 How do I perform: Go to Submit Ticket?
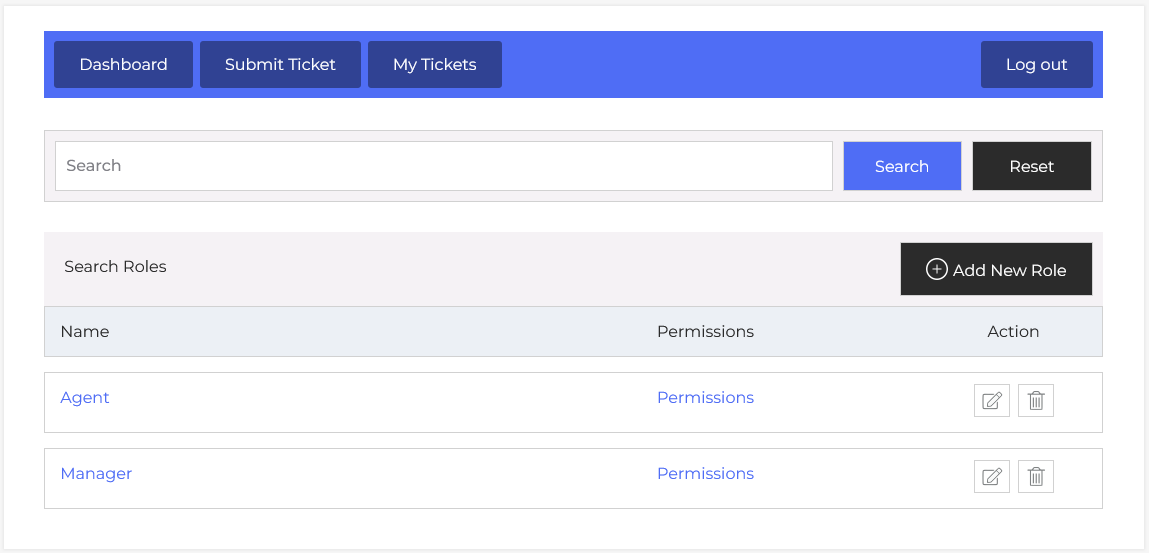pyautogui.click(x=280, y=65)
